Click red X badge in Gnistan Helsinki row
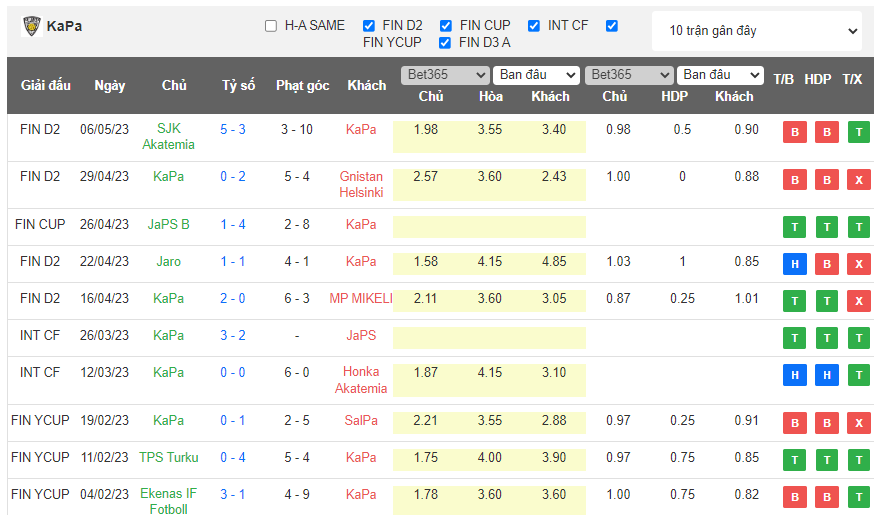The width and height of the screenshot is (874, 515). [858, 180]
